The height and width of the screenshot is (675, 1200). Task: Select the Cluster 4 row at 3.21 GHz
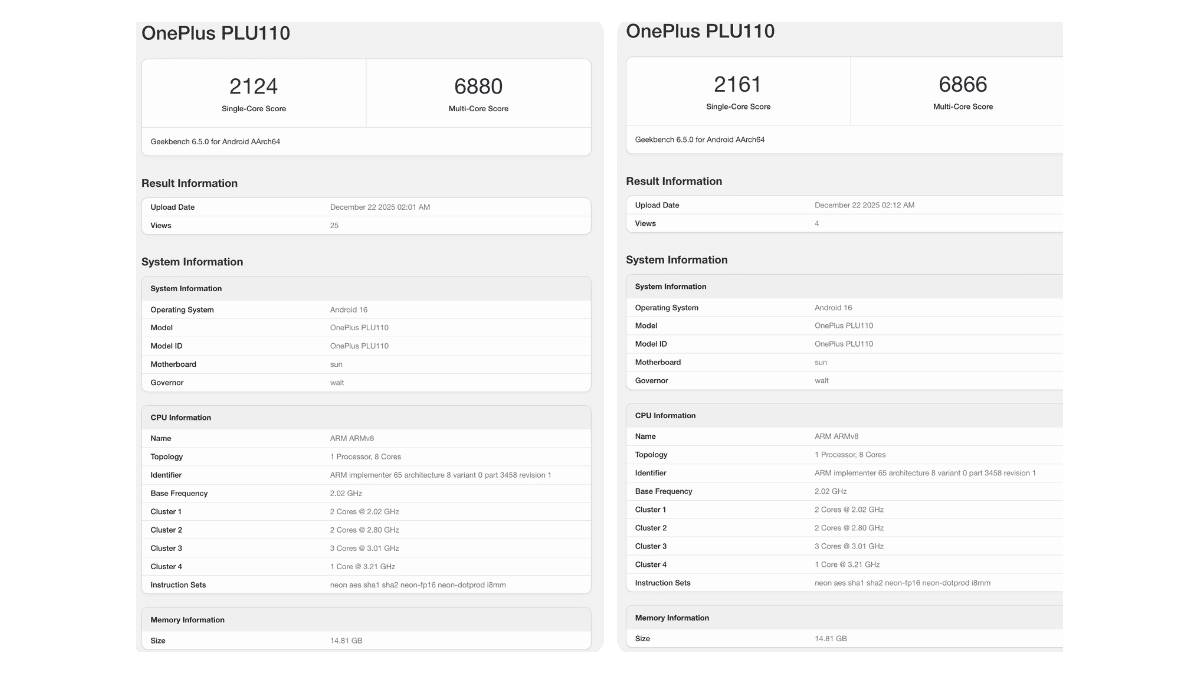[365, 566]
